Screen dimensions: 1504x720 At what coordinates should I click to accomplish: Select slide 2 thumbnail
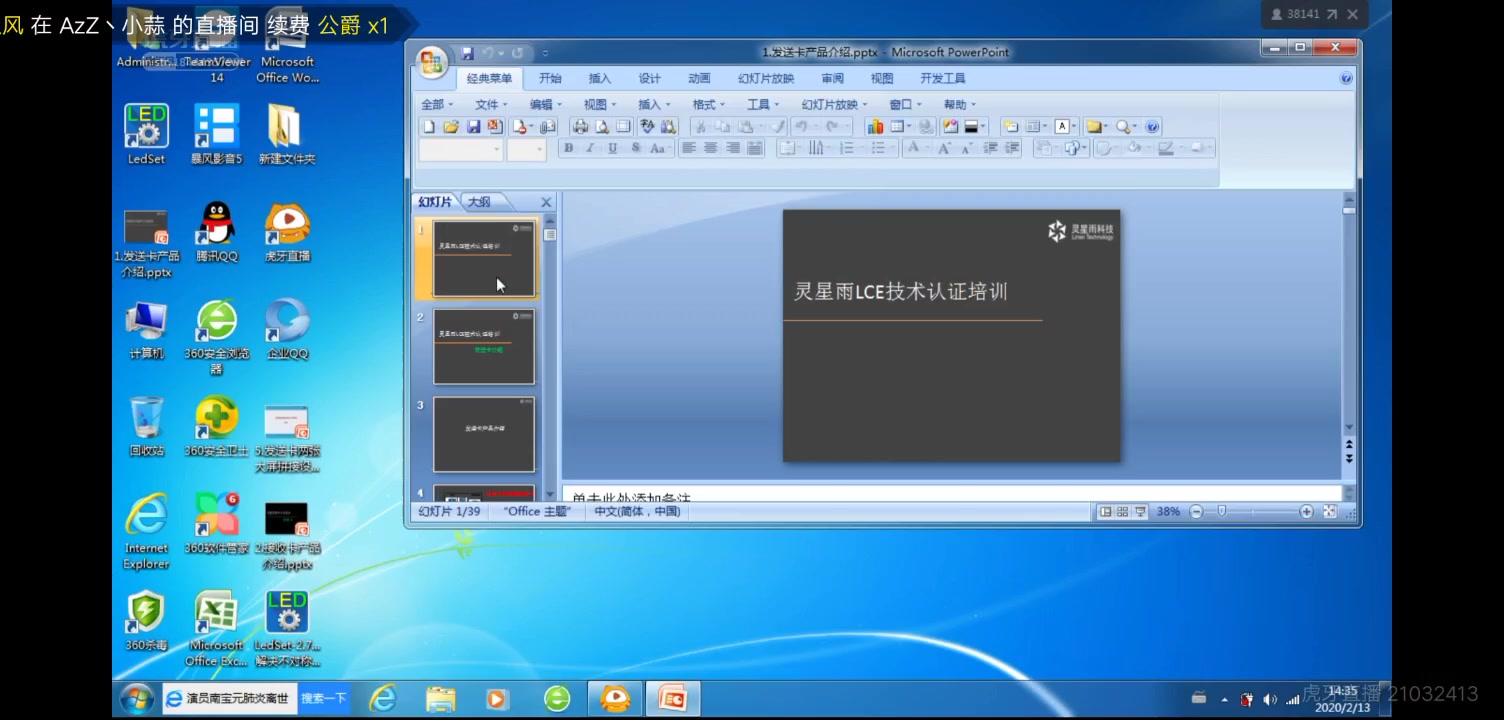coord(484,346)
